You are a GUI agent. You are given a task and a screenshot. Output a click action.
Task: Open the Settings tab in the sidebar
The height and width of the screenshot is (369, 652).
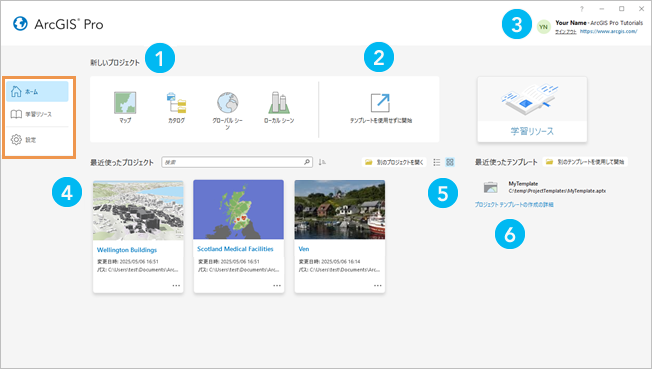click(37, 140)
